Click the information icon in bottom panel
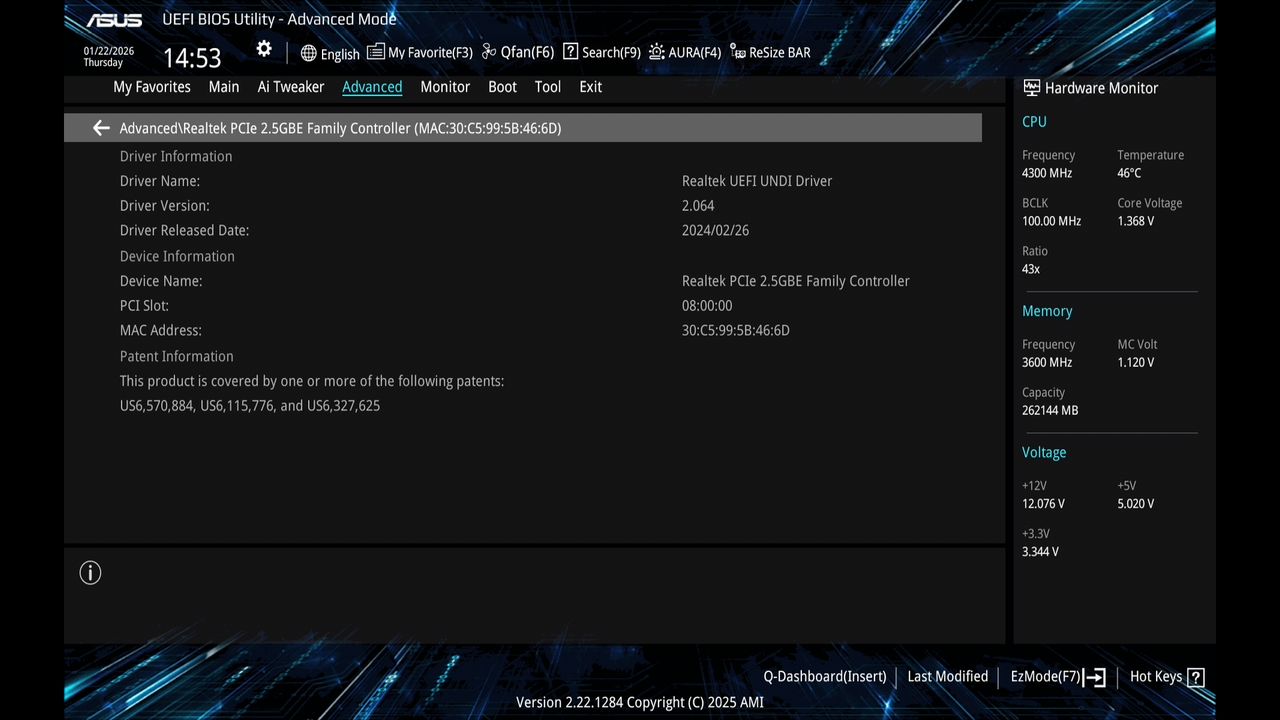The image size is (1280, 720). click(x=90, y=572)
